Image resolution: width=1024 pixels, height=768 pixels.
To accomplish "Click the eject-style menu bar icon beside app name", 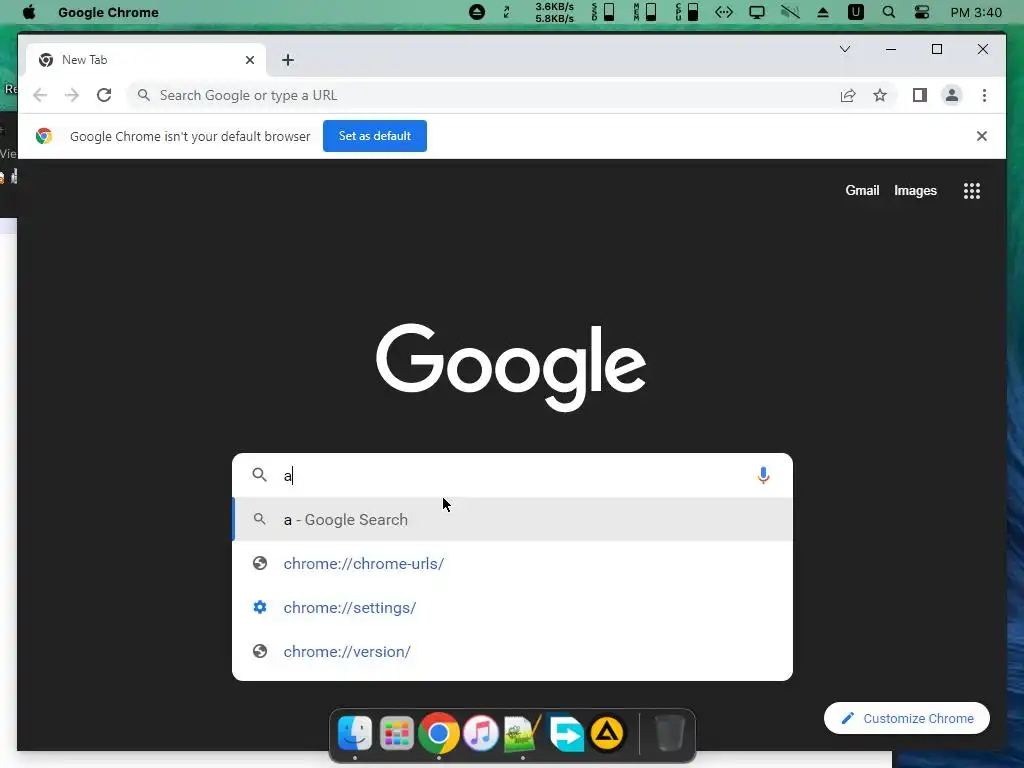I will pyautogui.click(x=477, y=12).
